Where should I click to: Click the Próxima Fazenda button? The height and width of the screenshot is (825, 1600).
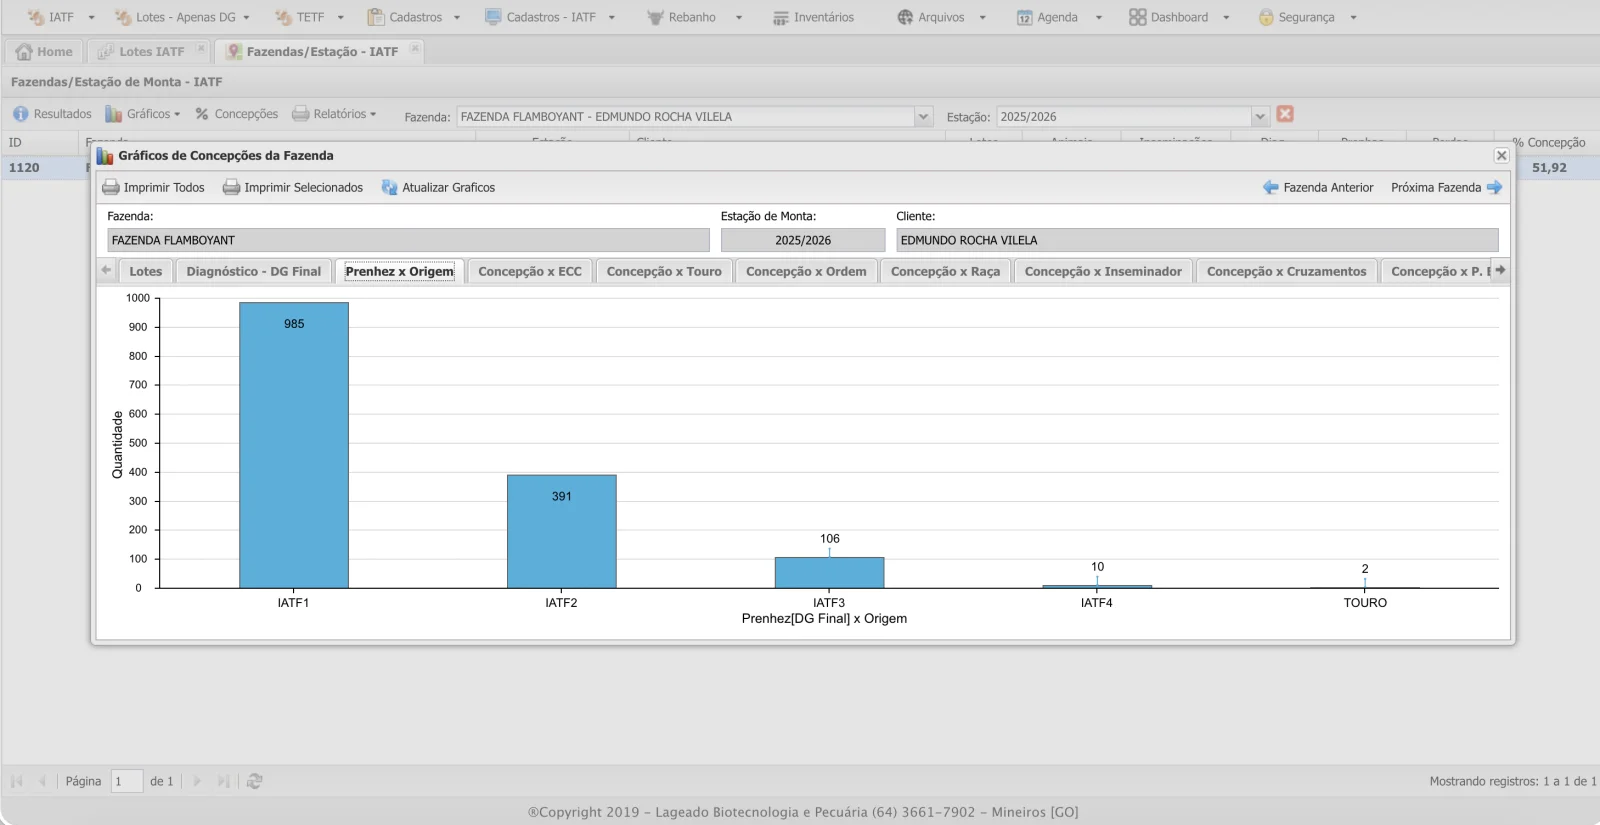[1446, 187]
